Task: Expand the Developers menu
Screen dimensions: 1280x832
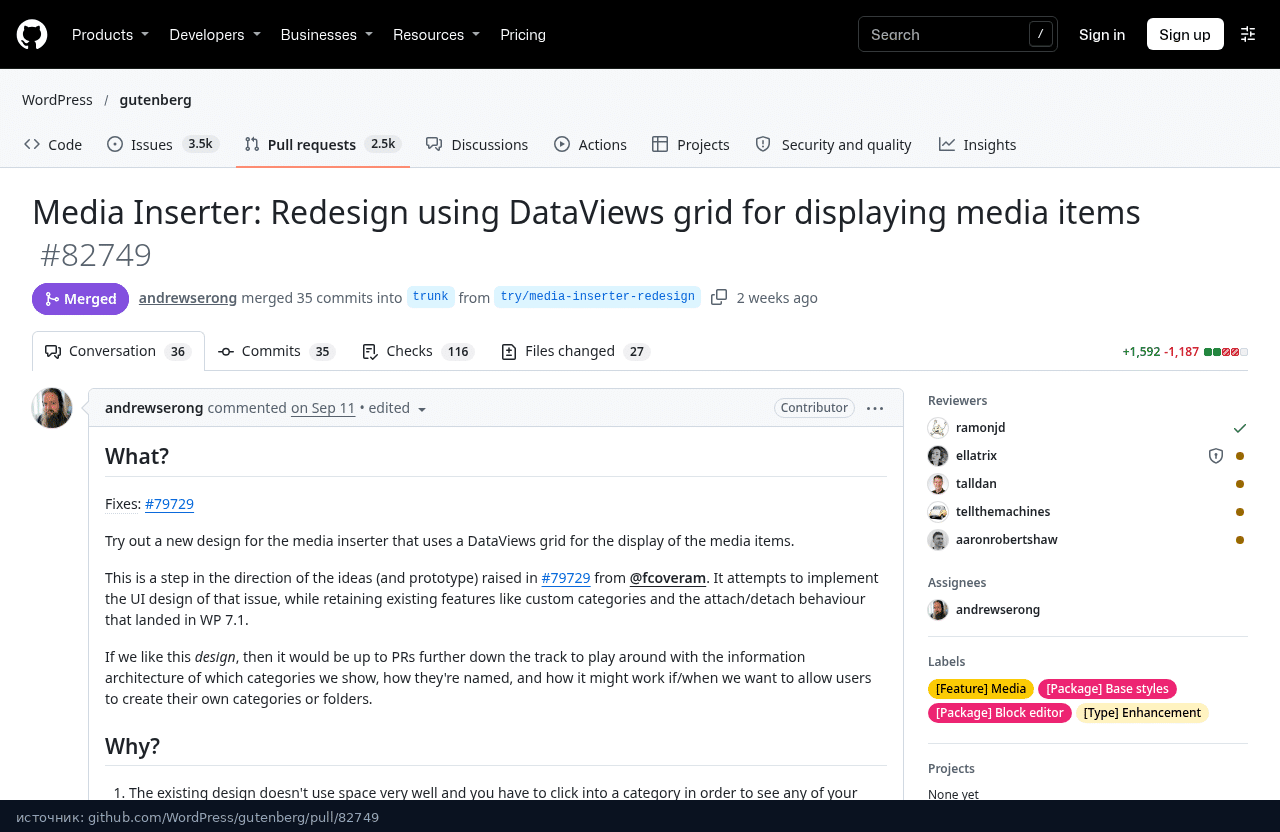Action: click(215, 34)
